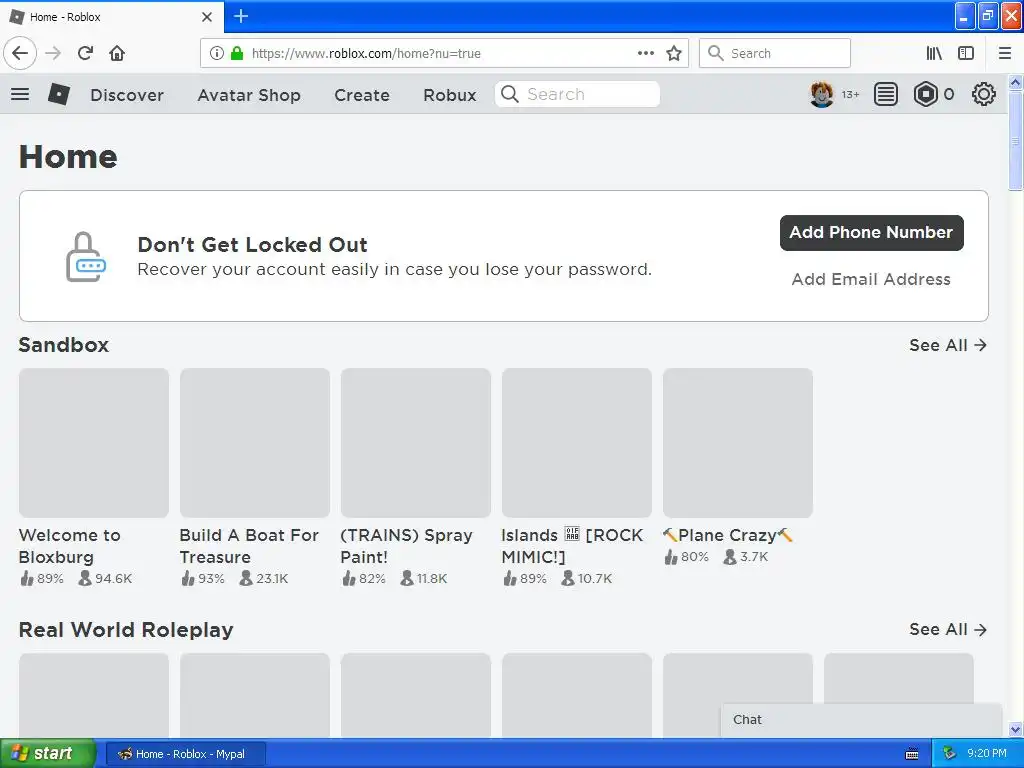Click the keyboard icon in system tray

(x=912, y=754)
